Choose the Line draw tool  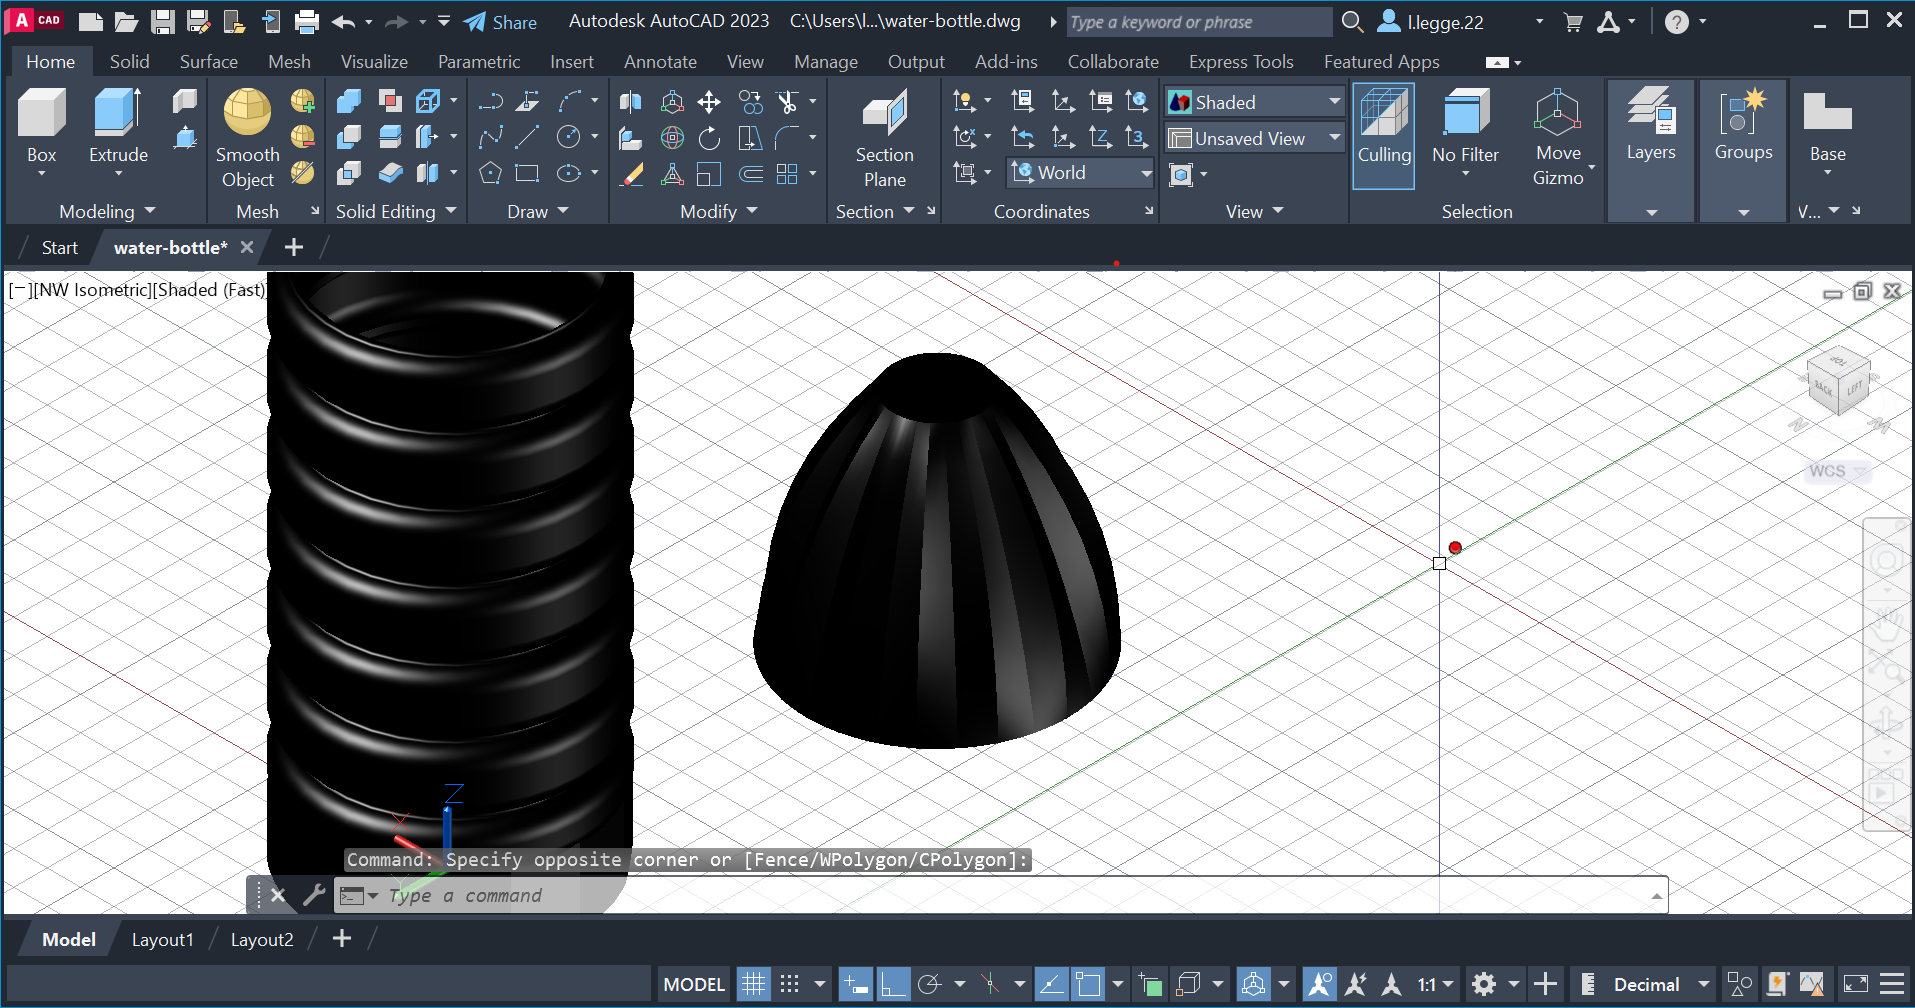[528, 137]
